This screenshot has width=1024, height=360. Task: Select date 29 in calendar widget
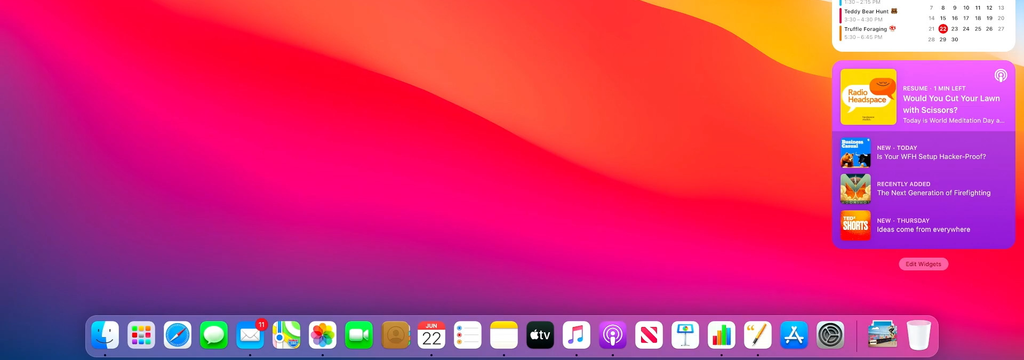click(x=943, y=39)
